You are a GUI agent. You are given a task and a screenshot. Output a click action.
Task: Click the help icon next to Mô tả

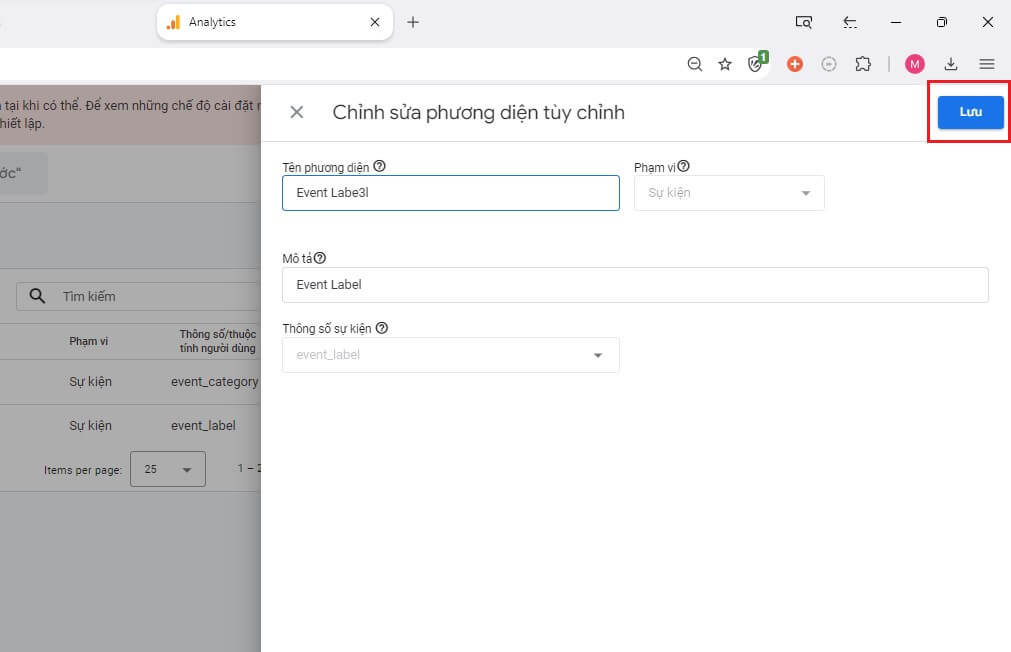coord(319,256)
